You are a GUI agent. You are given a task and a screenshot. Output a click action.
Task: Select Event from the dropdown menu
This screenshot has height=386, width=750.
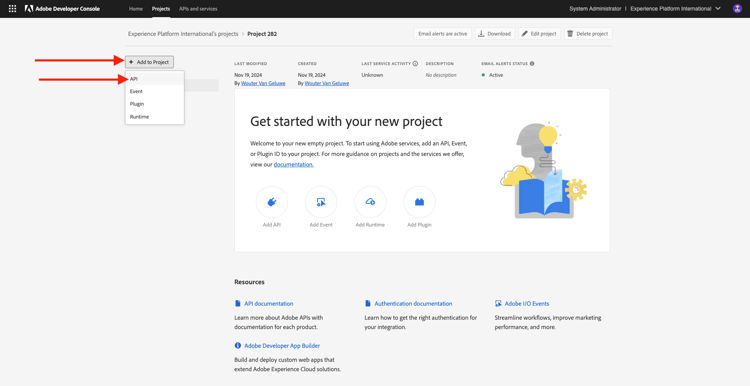[x=154, y=91]
